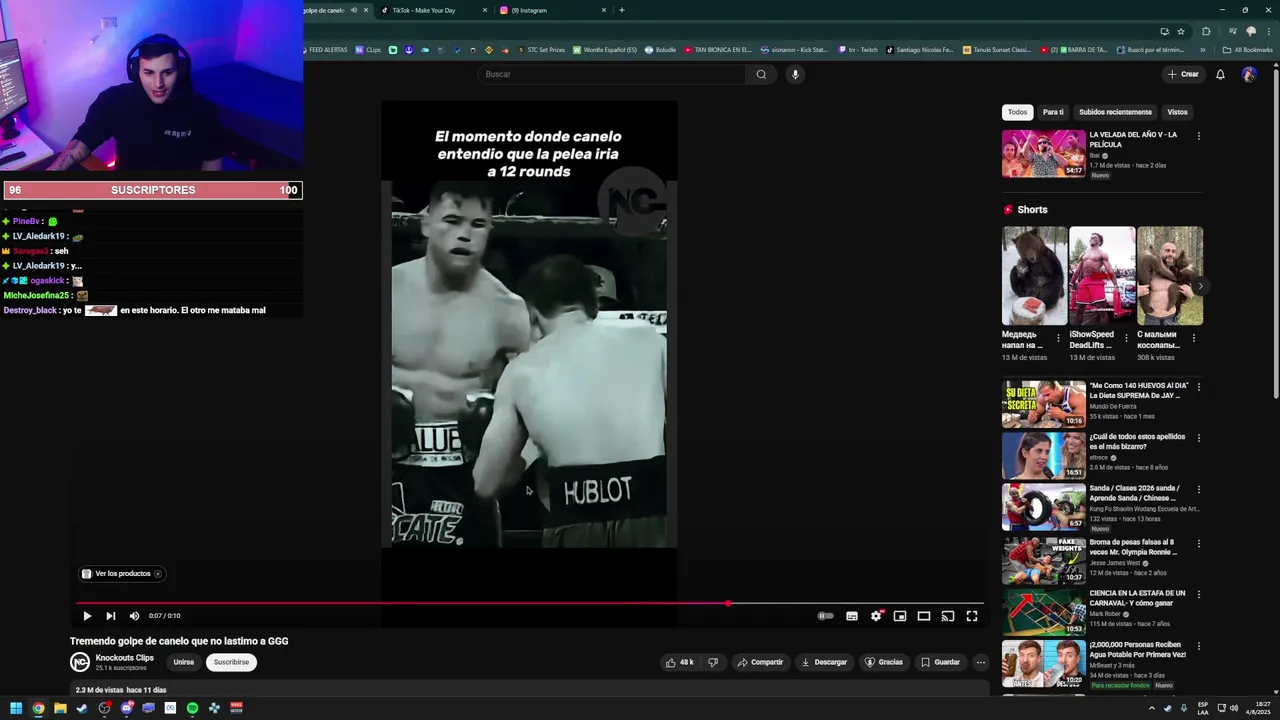The width and height of the screenshot is (1280, 720).
Task: Skip to next video in player
Action: click(x=111, y=616)
